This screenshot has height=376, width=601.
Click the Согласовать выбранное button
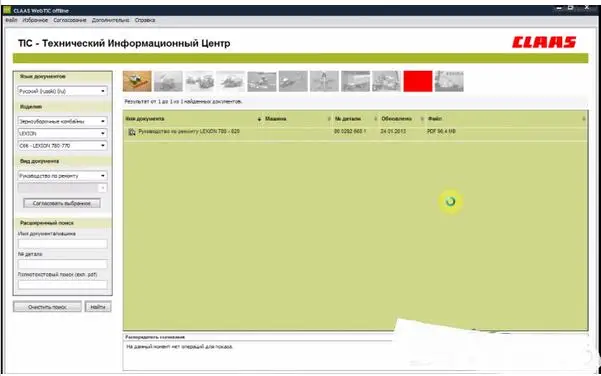click(62, 203)
